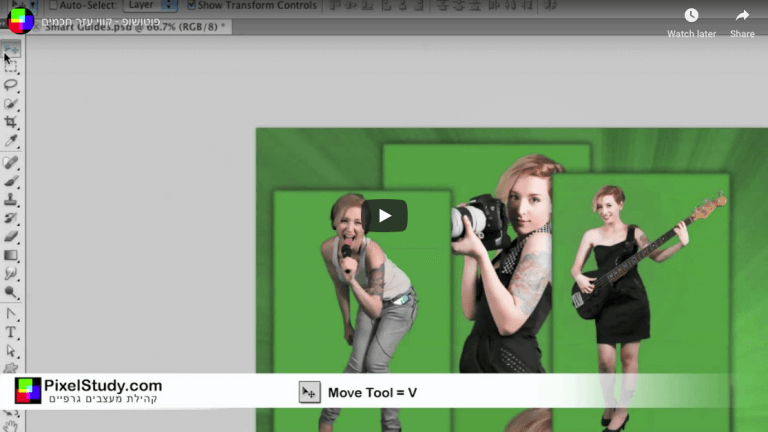Select the Clone Stamp tool

click(x=11, y=199)
